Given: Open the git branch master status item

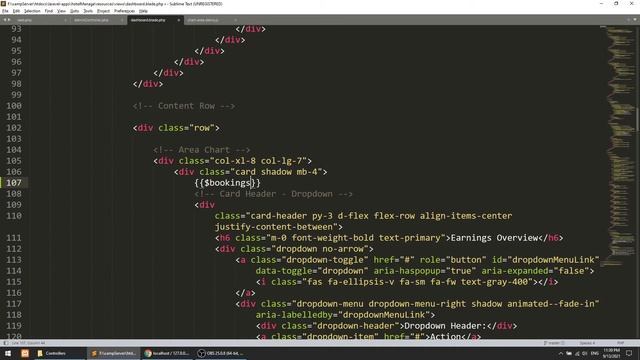Looking at the screenshot, I should [553, 343].
